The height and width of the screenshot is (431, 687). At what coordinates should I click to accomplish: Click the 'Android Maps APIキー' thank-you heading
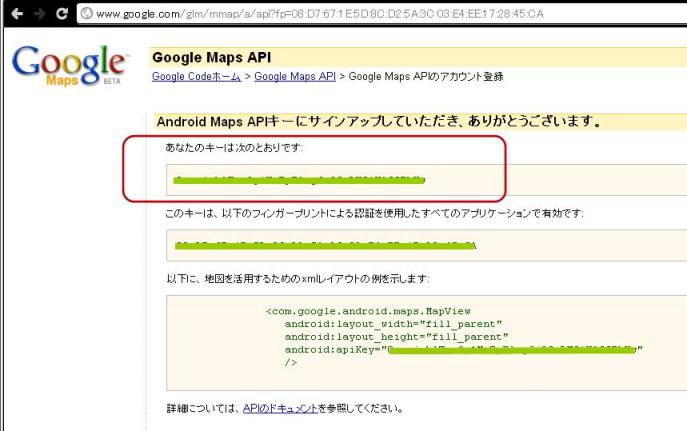coord(379,121)
